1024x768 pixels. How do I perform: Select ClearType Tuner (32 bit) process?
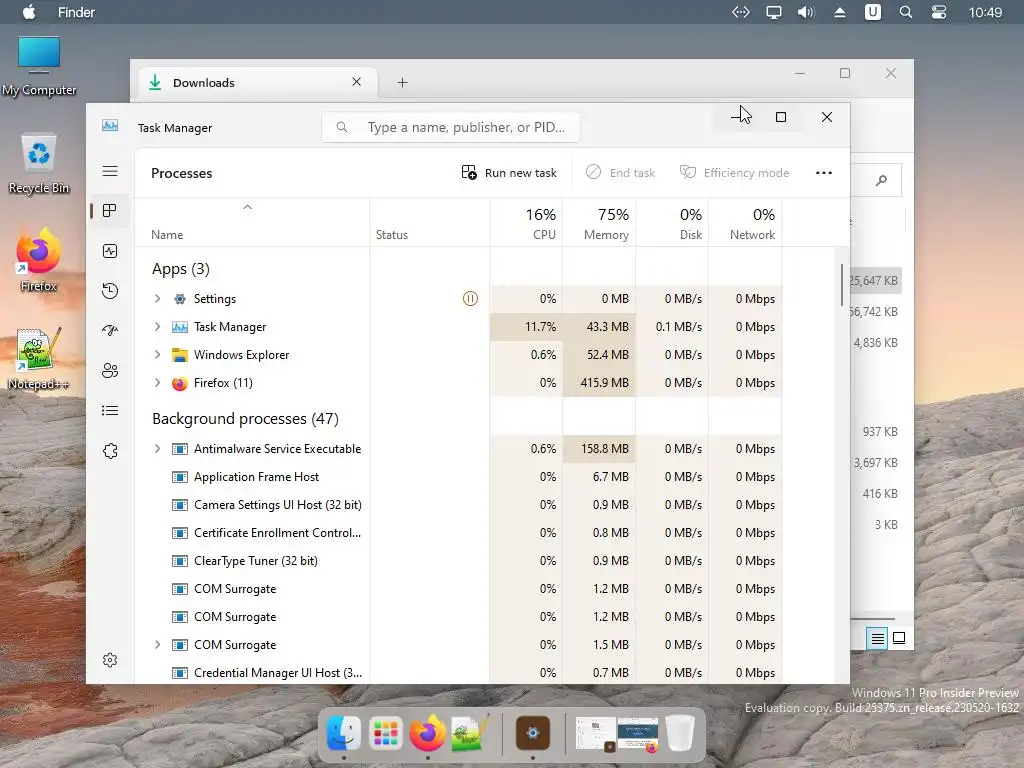tap(458, 561)
